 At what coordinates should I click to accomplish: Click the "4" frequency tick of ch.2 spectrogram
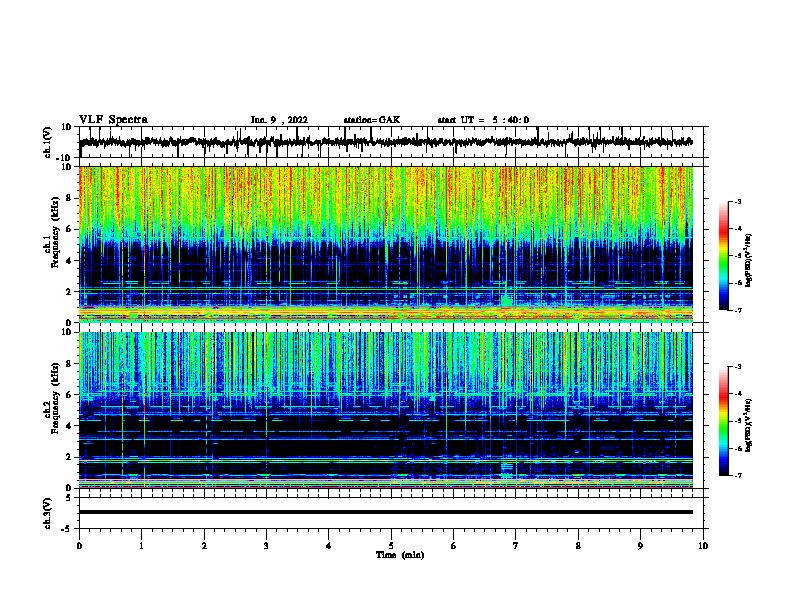click(x=69, y=426)
